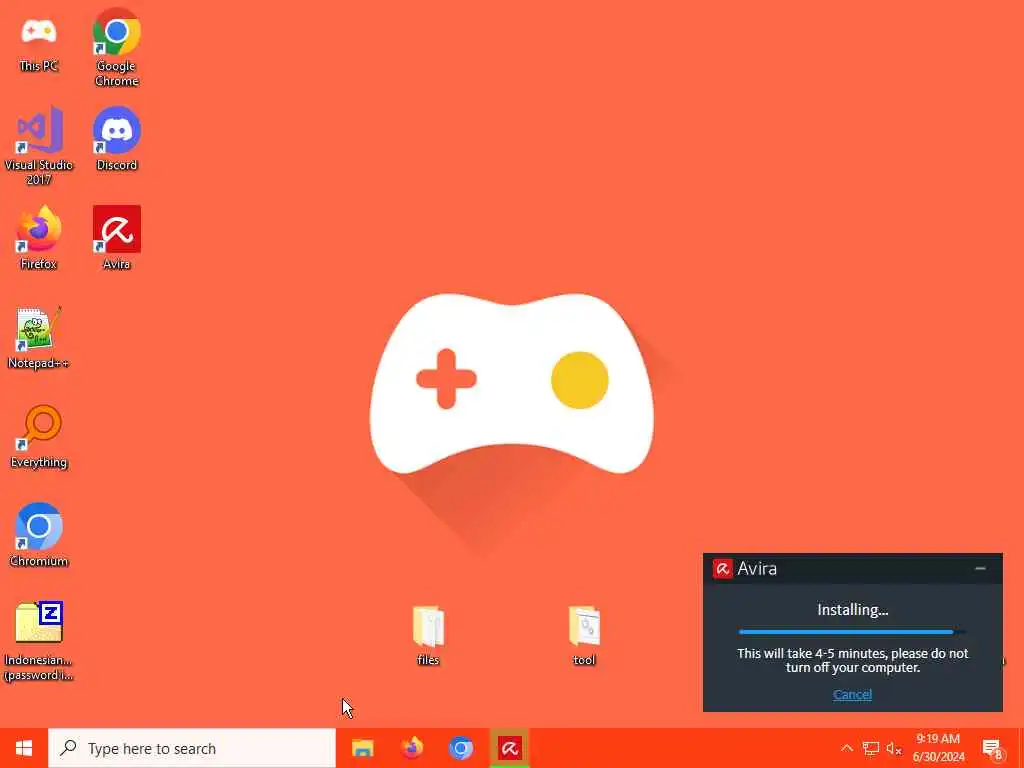Screen dimensions: 1024x768
Task: Select the Visual Studio 2017 shortcut
Action: (39, 145)
